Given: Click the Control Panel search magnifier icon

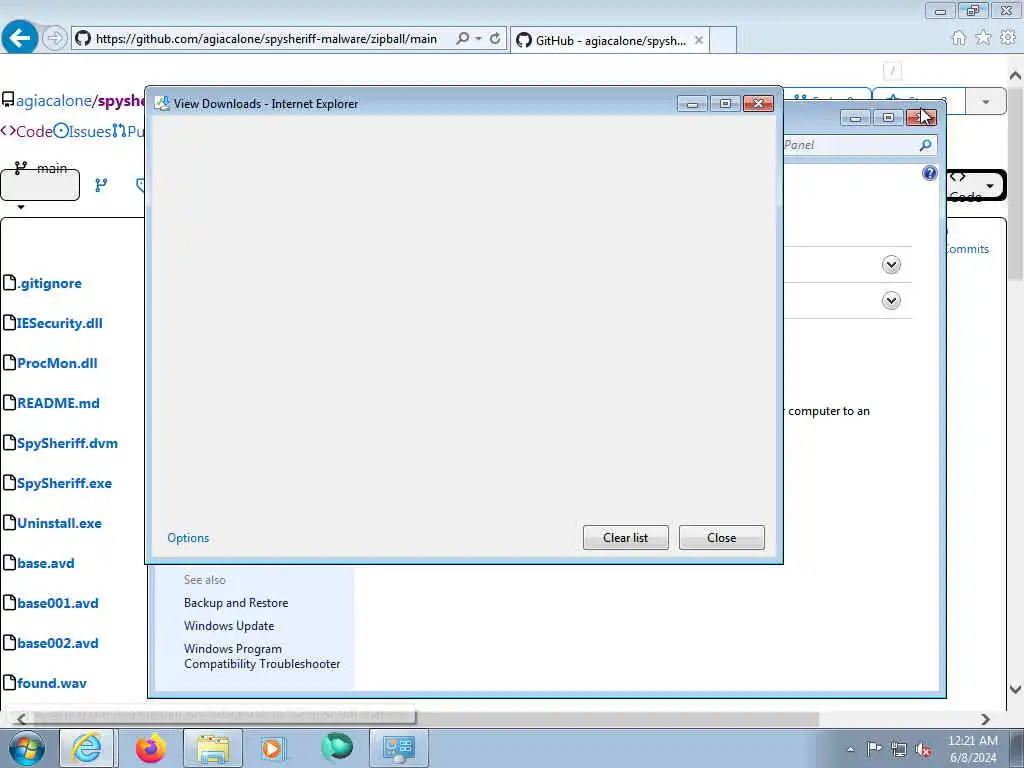Looking at the screenshot, I should click(x=925, y=145).
